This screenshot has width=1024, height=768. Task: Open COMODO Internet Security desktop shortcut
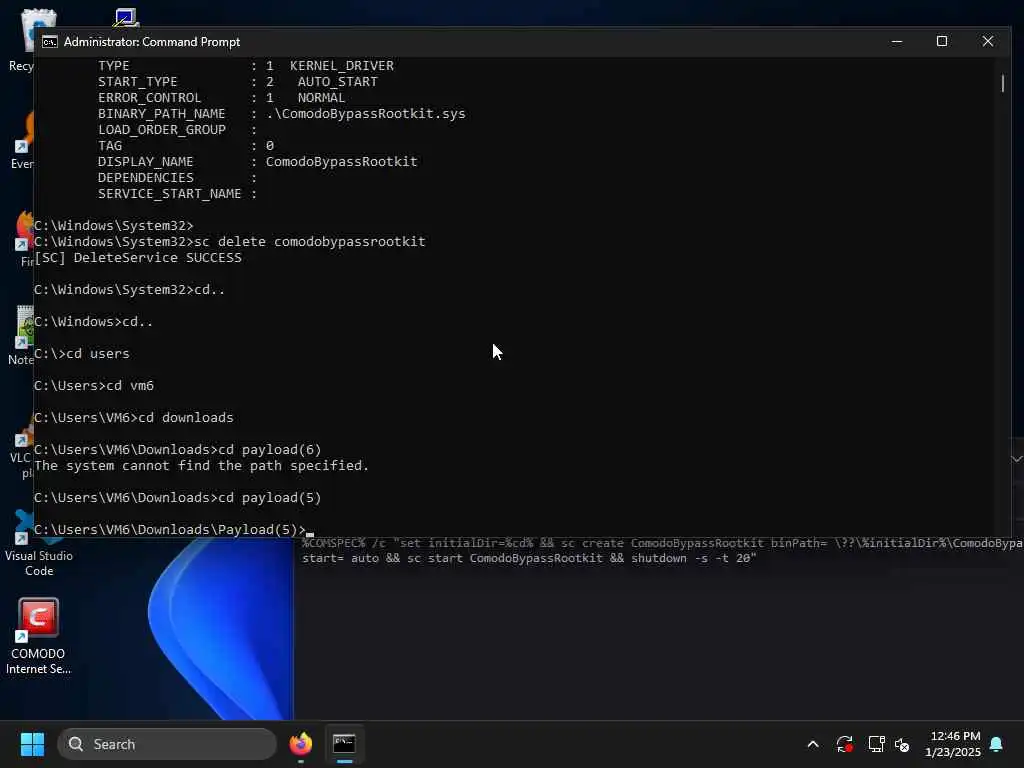point(38,637)
